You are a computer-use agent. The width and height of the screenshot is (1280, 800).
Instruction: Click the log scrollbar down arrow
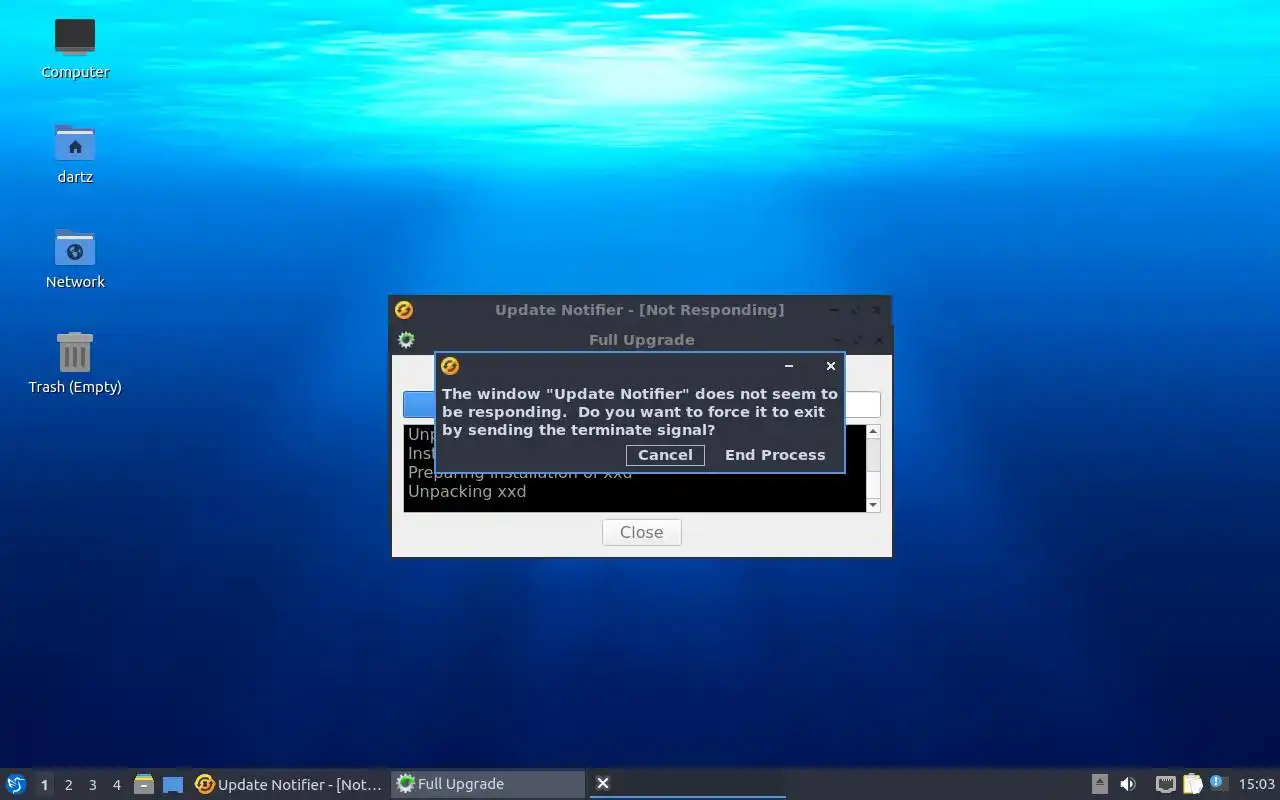(873, 505)
